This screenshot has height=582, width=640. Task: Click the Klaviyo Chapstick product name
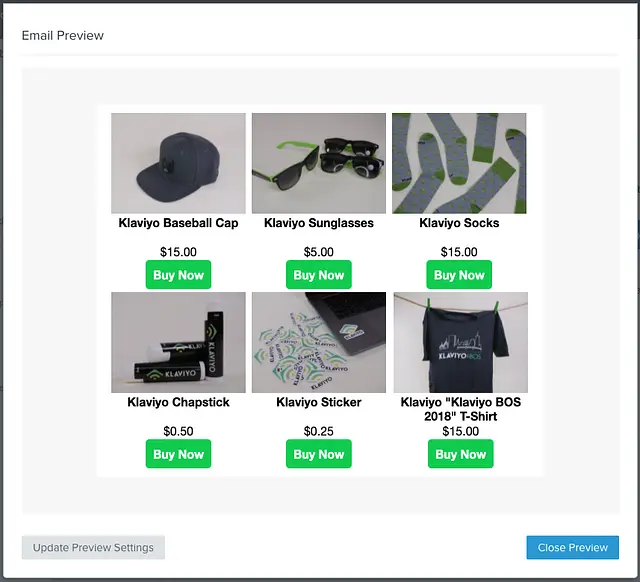[x=178, y=402]
